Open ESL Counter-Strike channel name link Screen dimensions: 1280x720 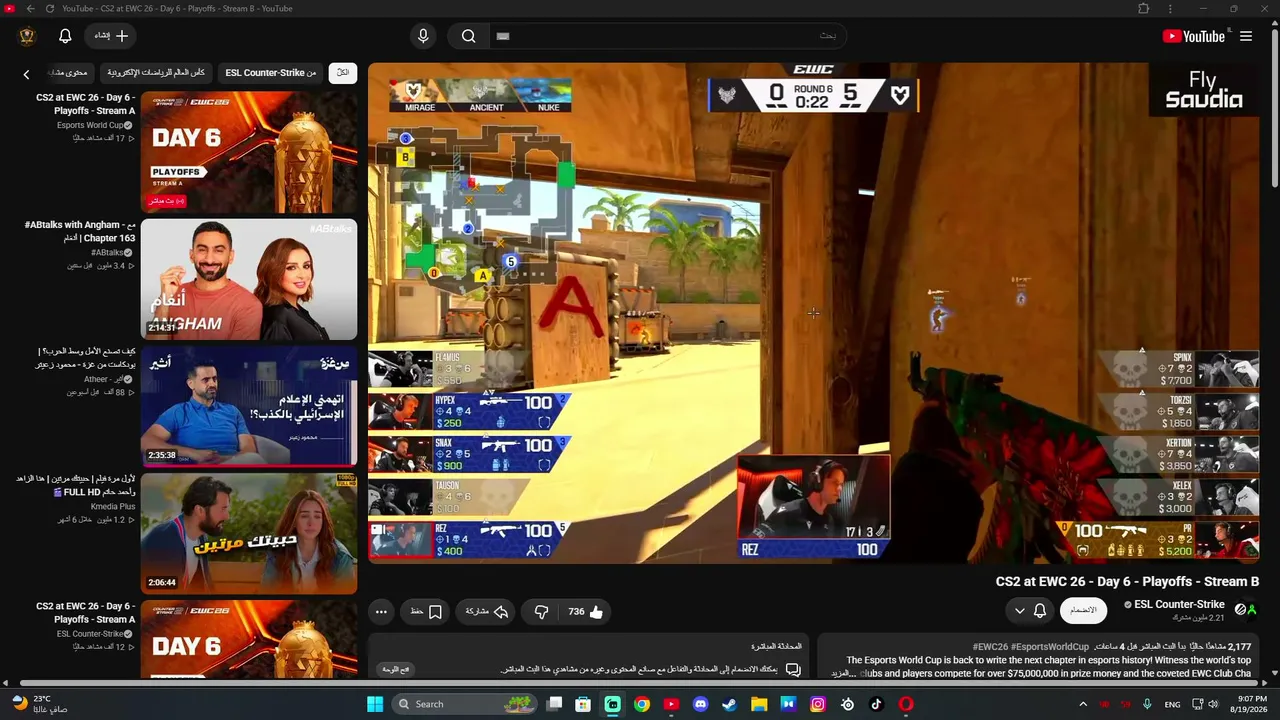[1174, 604]
